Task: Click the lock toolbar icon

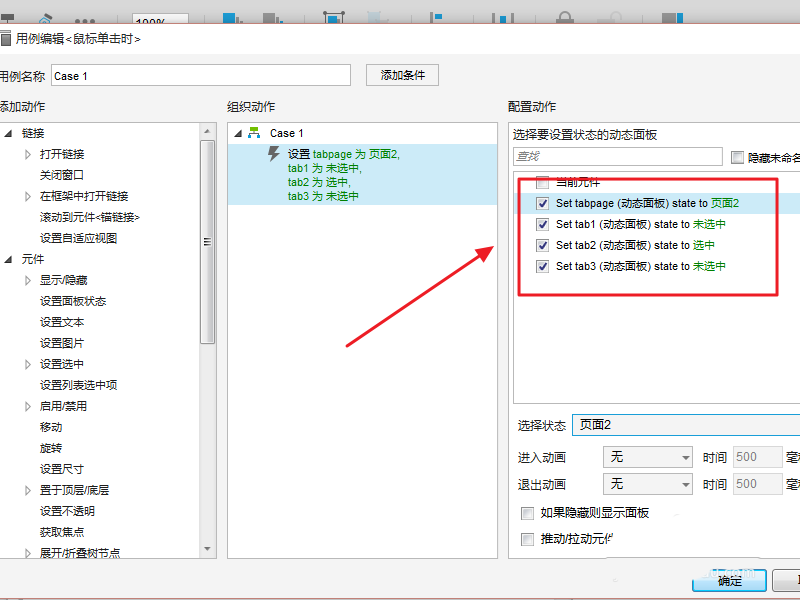Action: tap(565, 14)
